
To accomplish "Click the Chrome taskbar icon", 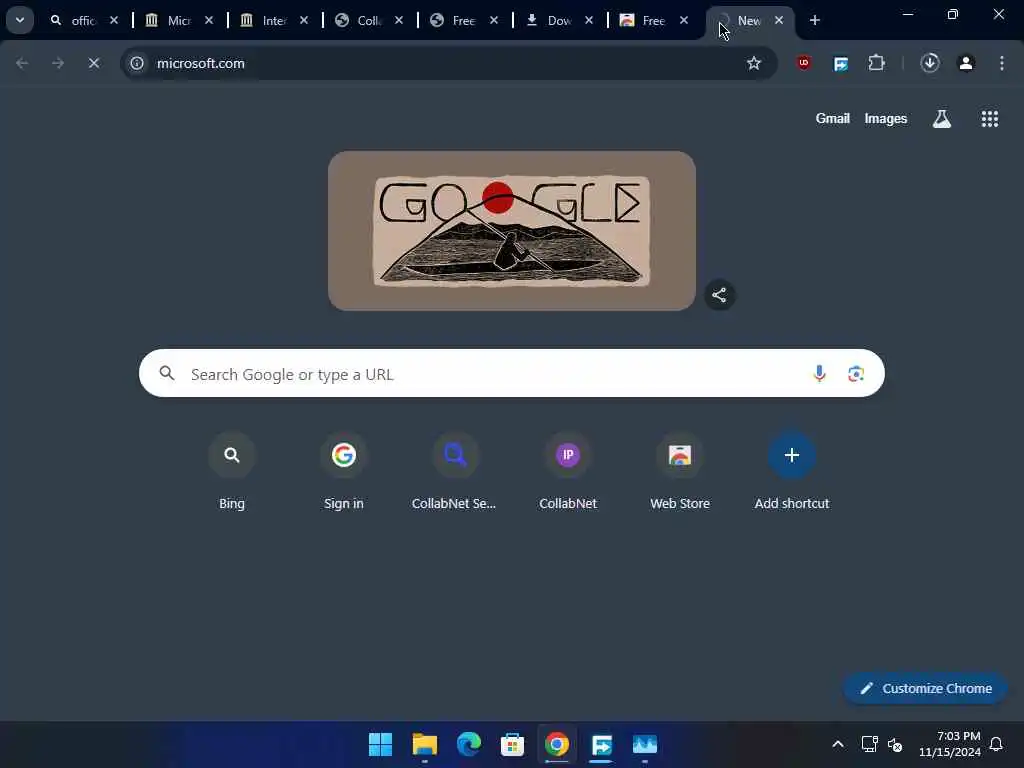I will (556, 744).
